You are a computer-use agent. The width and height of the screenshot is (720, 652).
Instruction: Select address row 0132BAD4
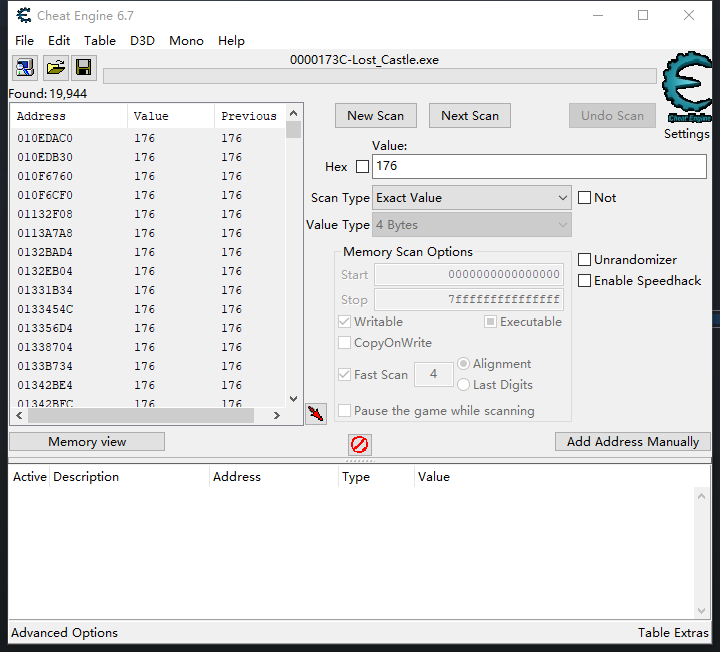(x=148, y=252)
